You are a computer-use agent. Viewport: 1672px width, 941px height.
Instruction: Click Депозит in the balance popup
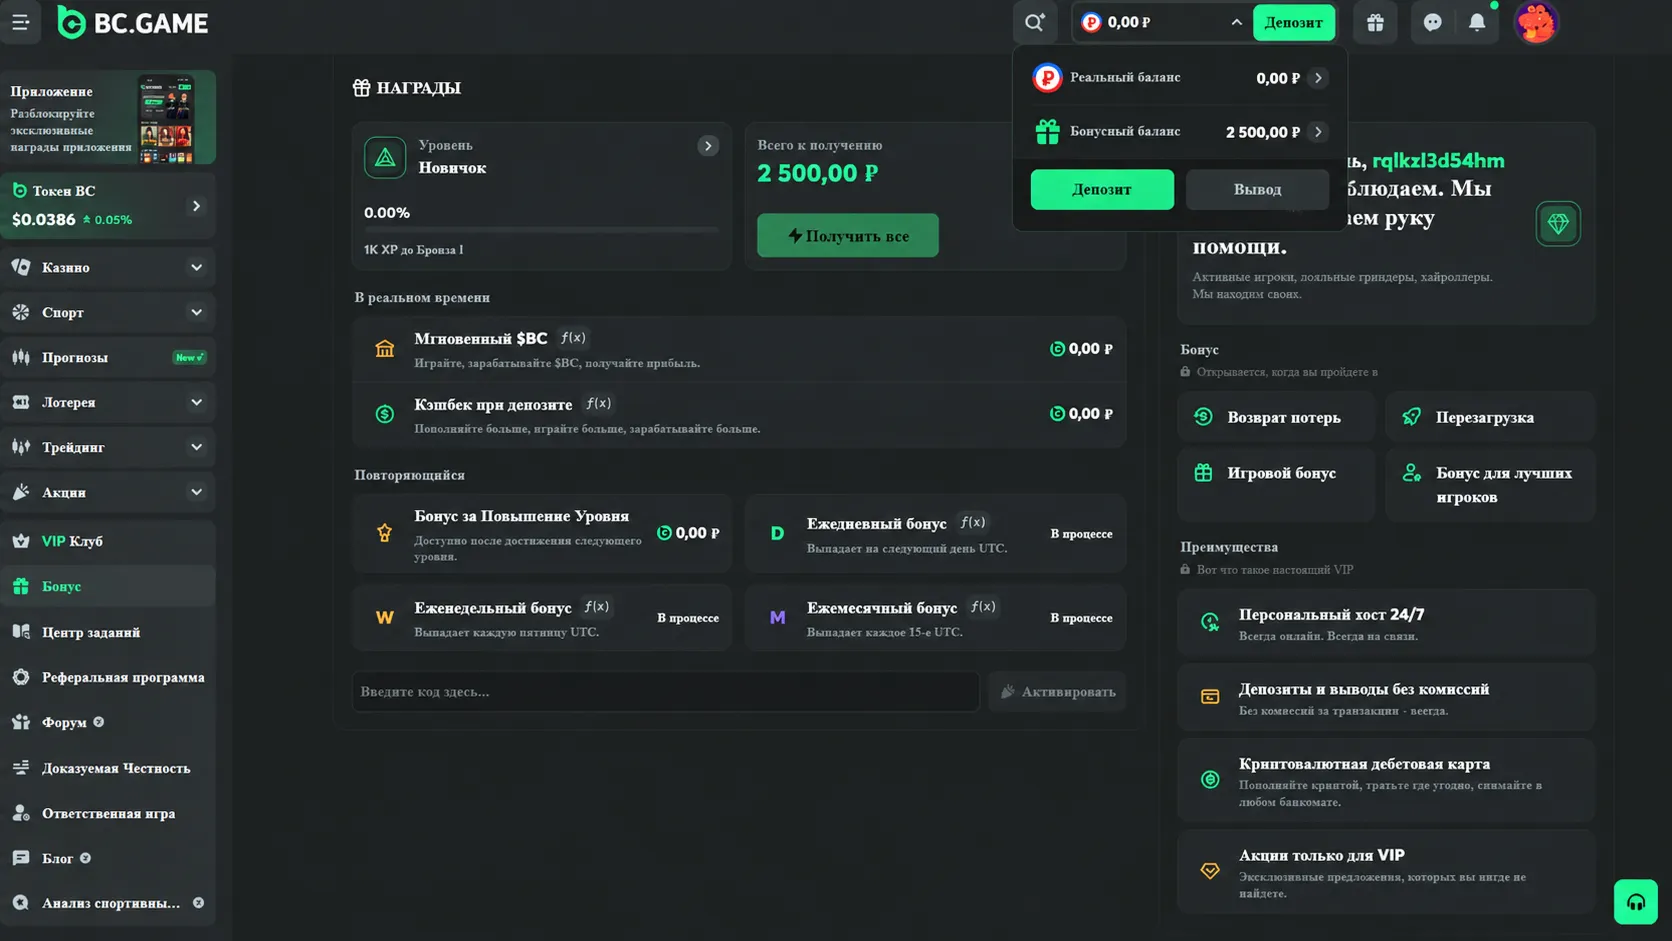coord(1102,189)
